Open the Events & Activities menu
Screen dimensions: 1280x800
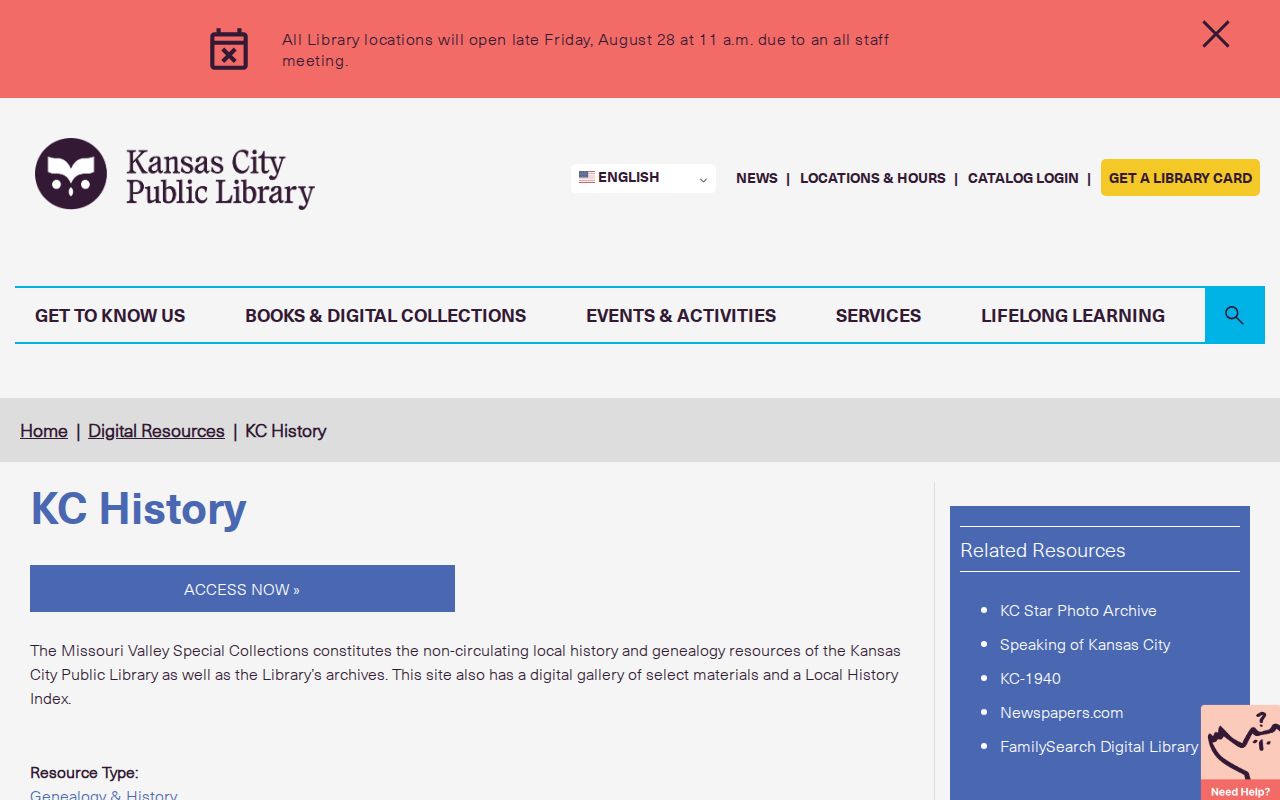point(681,316)
